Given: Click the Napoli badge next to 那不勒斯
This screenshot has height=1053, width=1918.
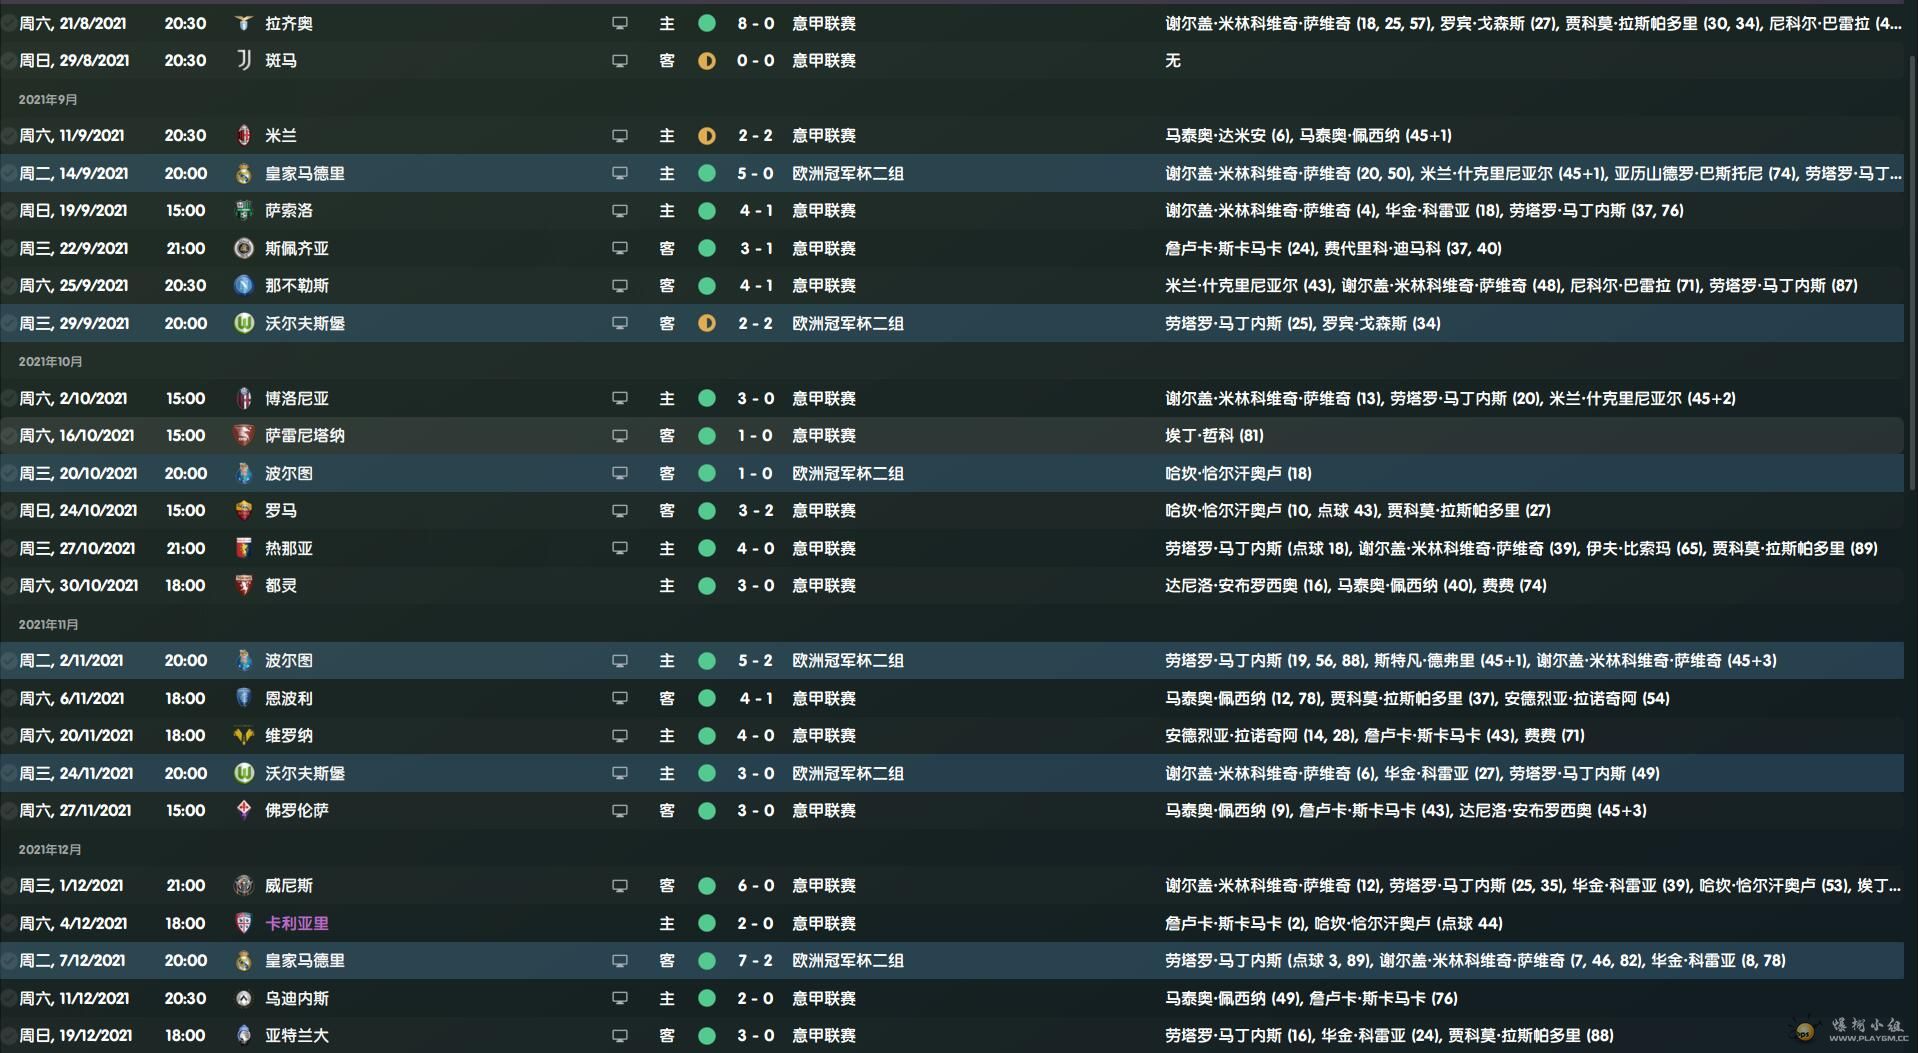Looking at the screenshot, I should [243, 285].
